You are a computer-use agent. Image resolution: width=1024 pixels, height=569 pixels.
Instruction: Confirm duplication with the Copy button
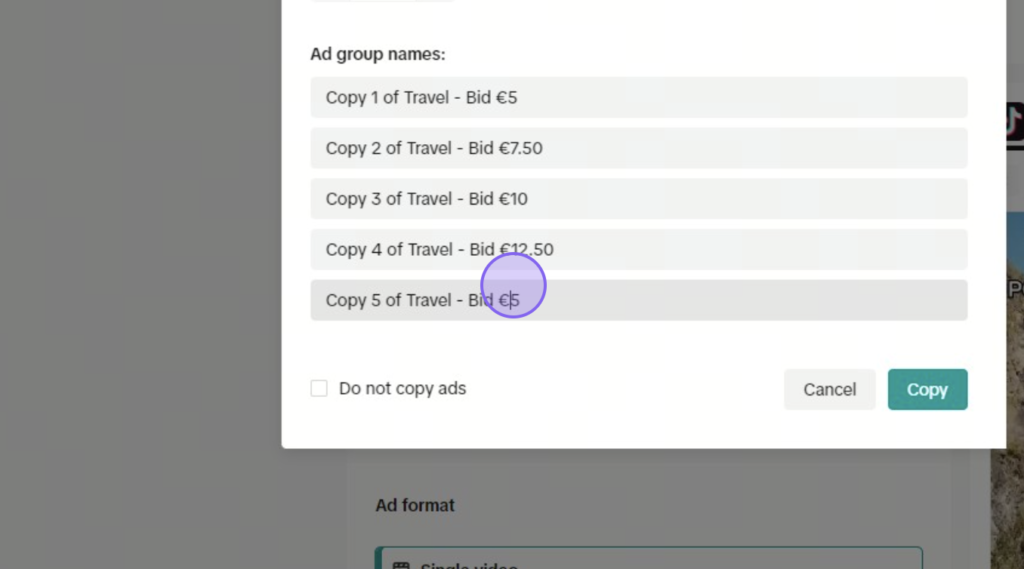927,389
